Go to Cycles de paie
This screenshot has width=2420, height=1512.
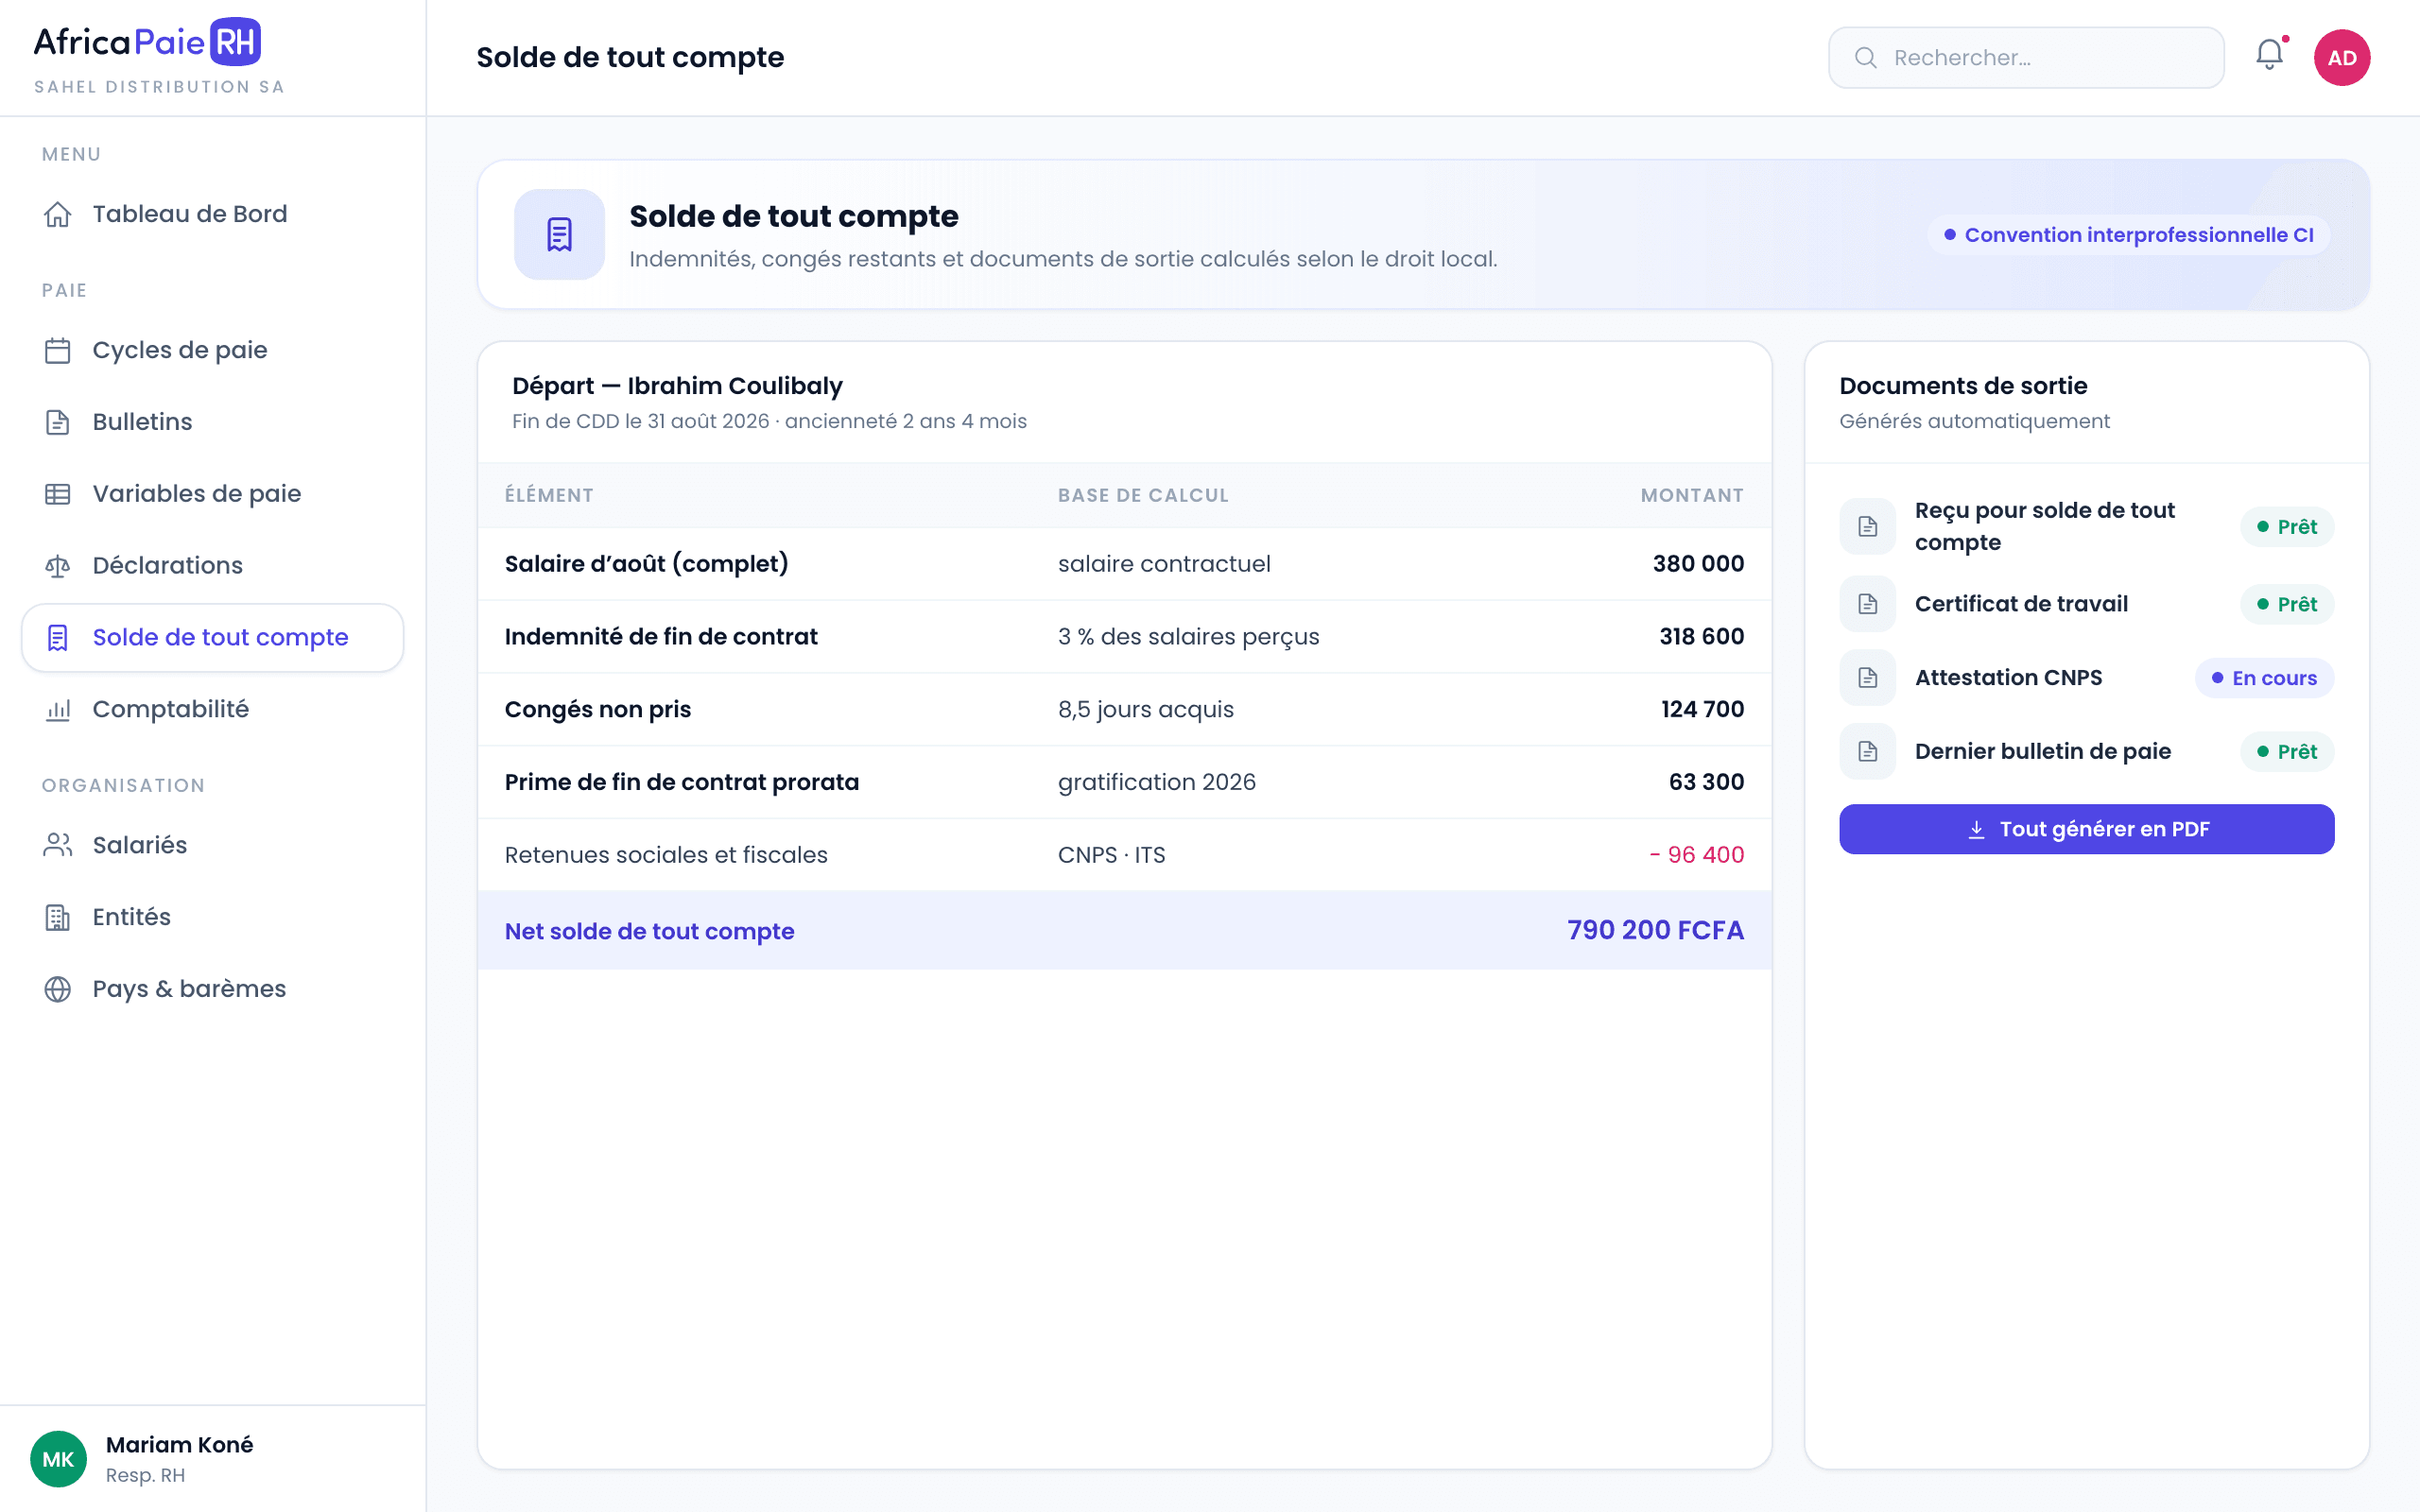(x=212, y=350)
